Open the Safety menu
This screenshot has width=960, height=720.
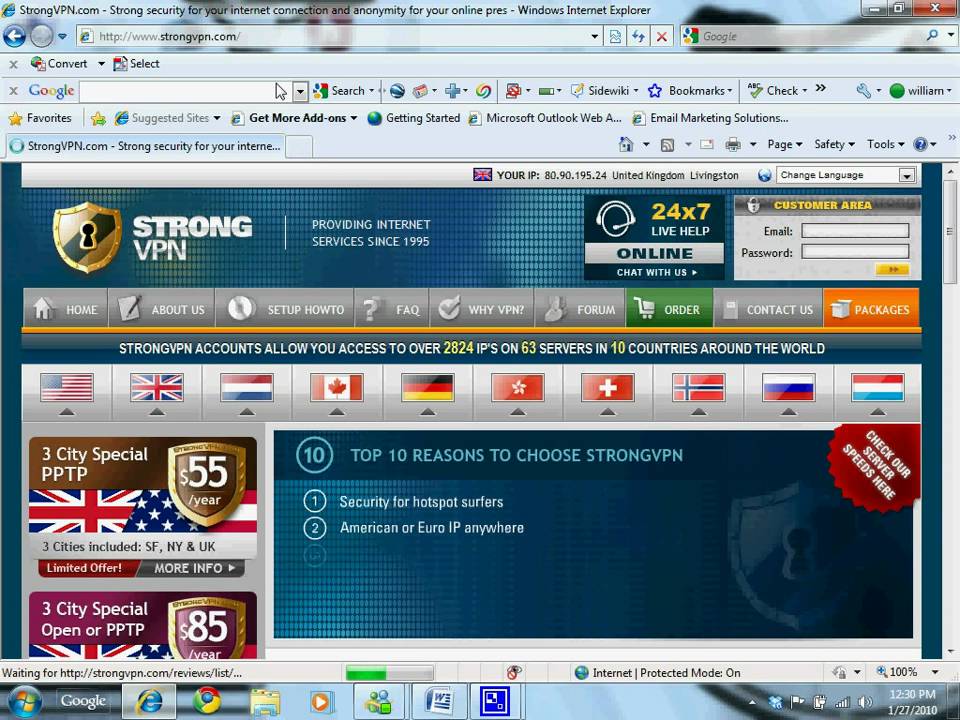[834, 144]
